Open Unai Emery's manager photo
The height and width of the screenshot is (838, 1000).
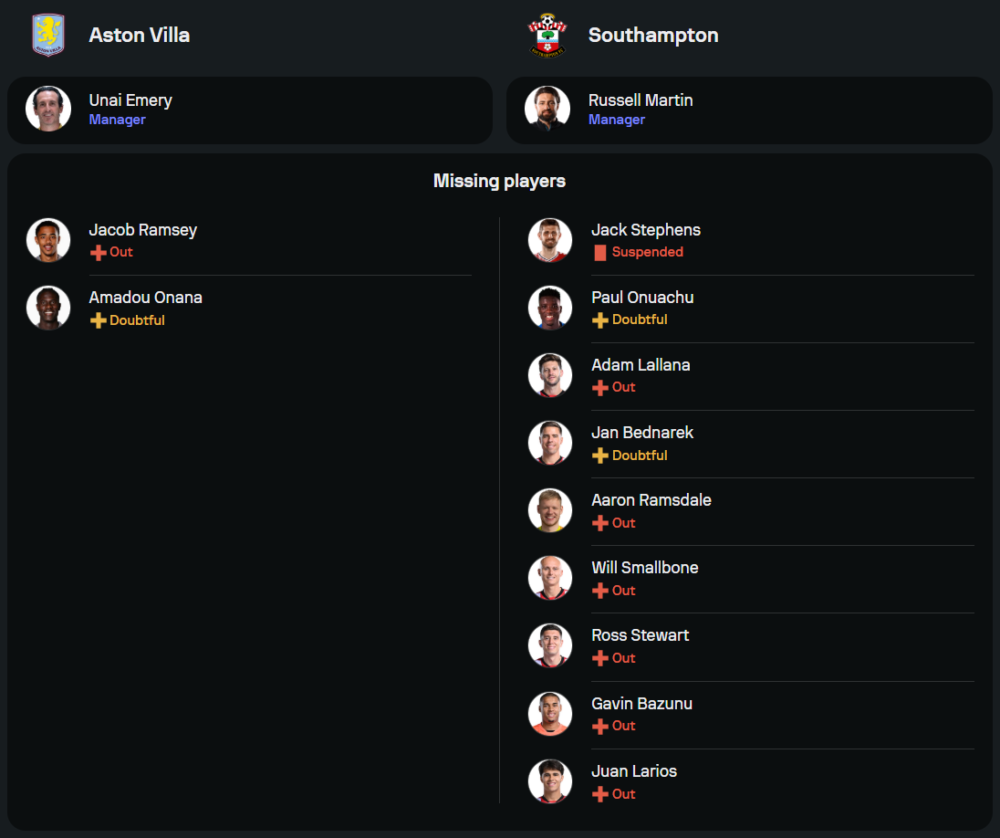point(48,109)
